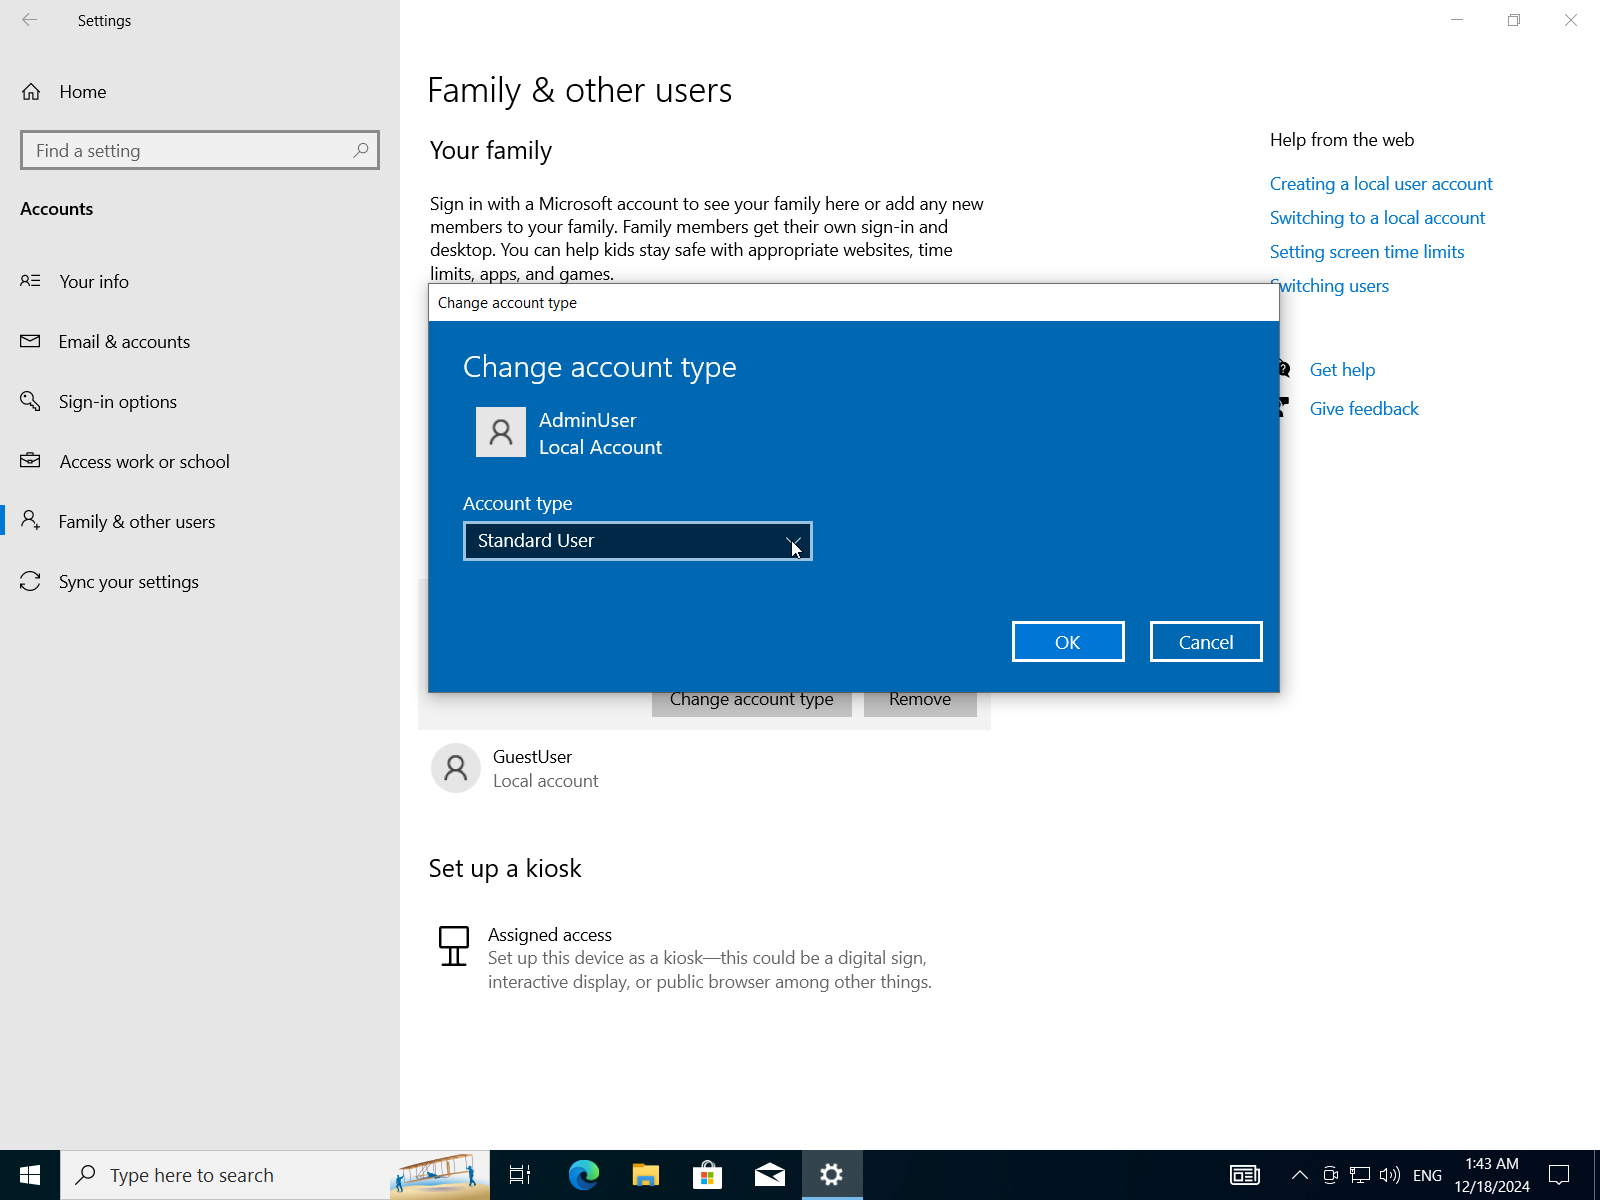Go to Your info page

(x=94, y=282)
